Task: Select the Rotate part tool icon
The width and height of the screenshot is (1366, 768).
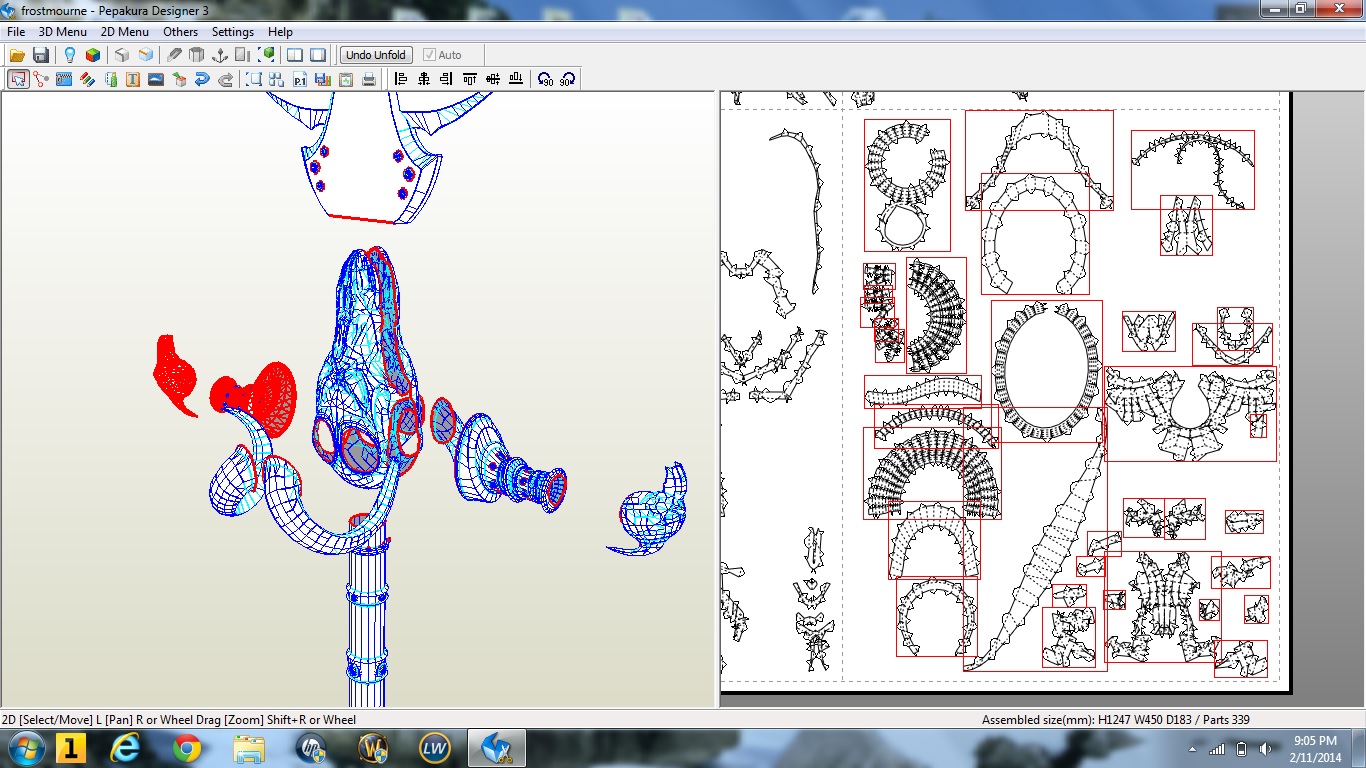Action: (x=41, y=79)
